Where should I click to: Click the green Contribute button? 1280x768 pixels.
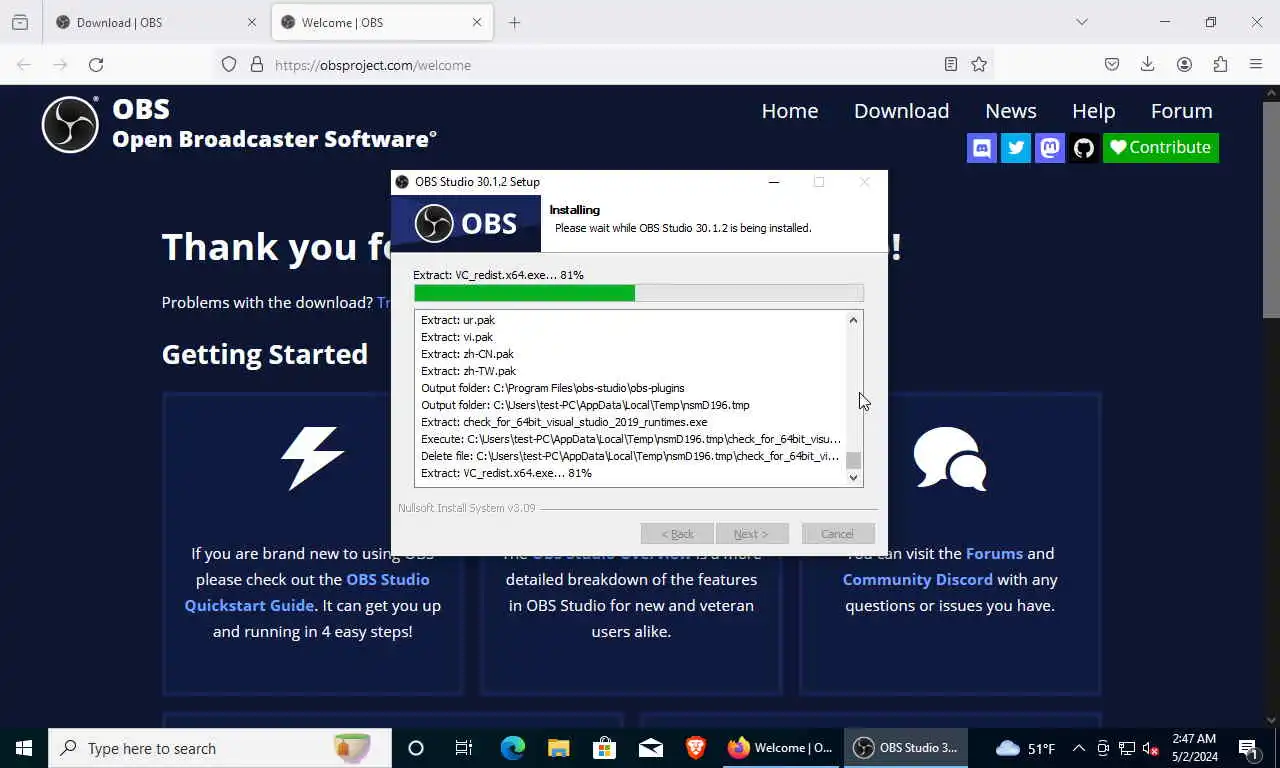pyautogui.click(x=1161, y=148)
